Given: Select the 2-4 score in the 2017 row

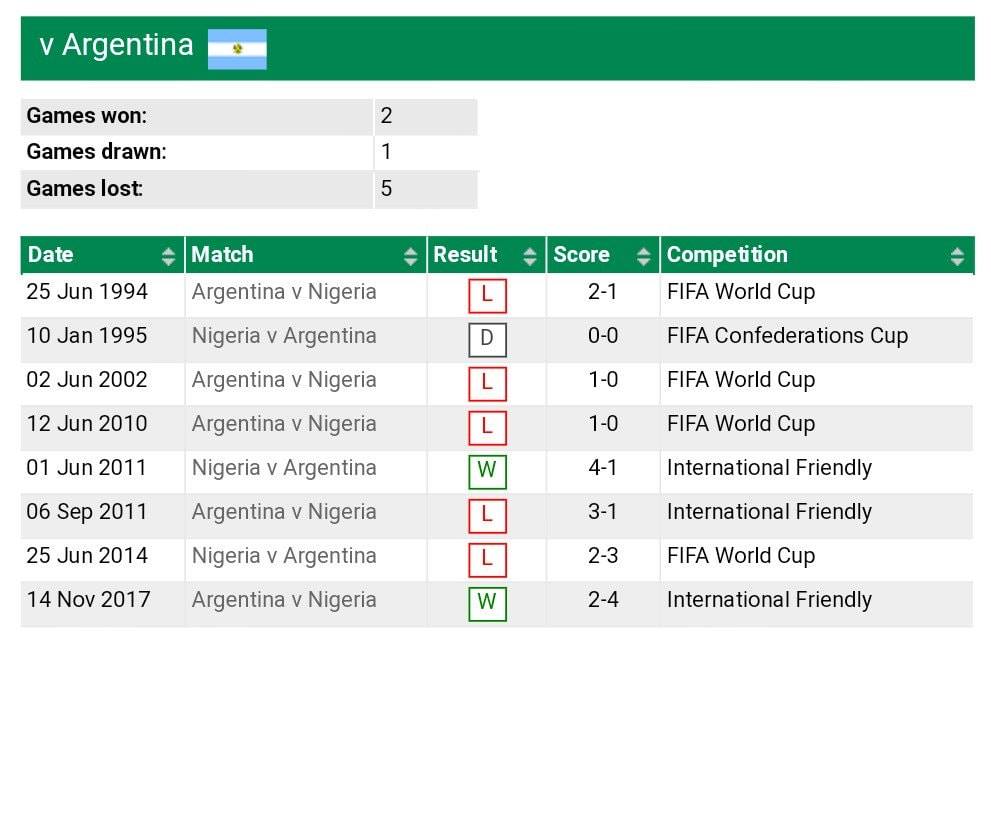Looking at the screenshot, I should 603,599.
